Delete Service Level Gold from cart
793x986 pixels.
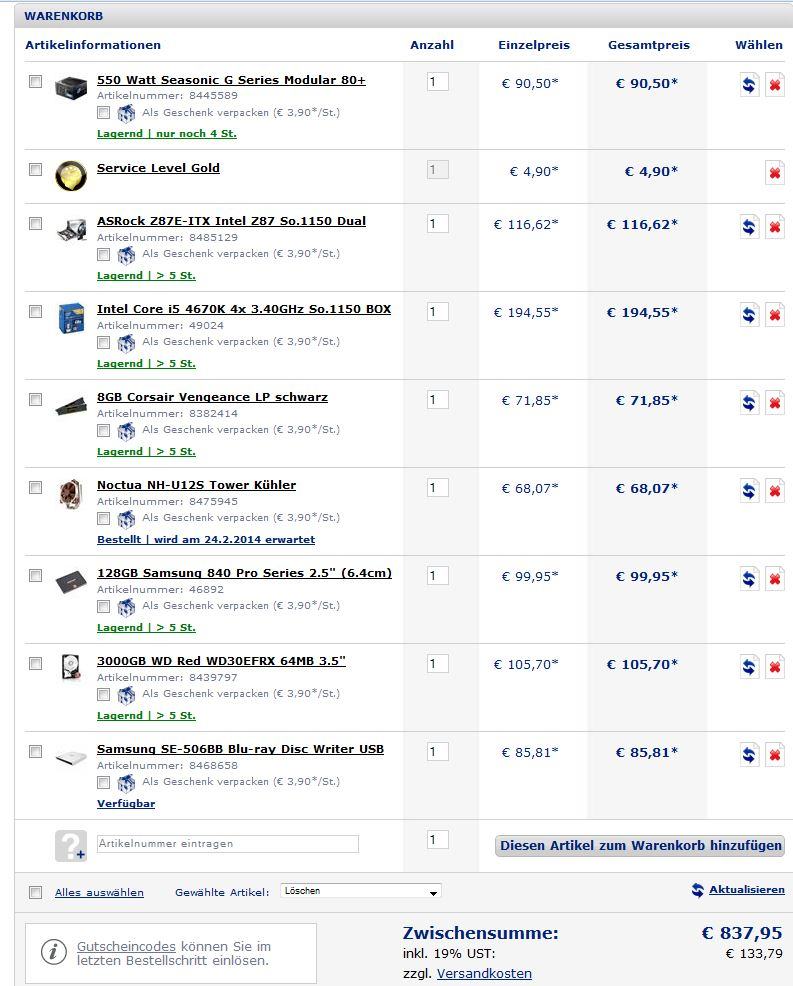coord(774,173)
